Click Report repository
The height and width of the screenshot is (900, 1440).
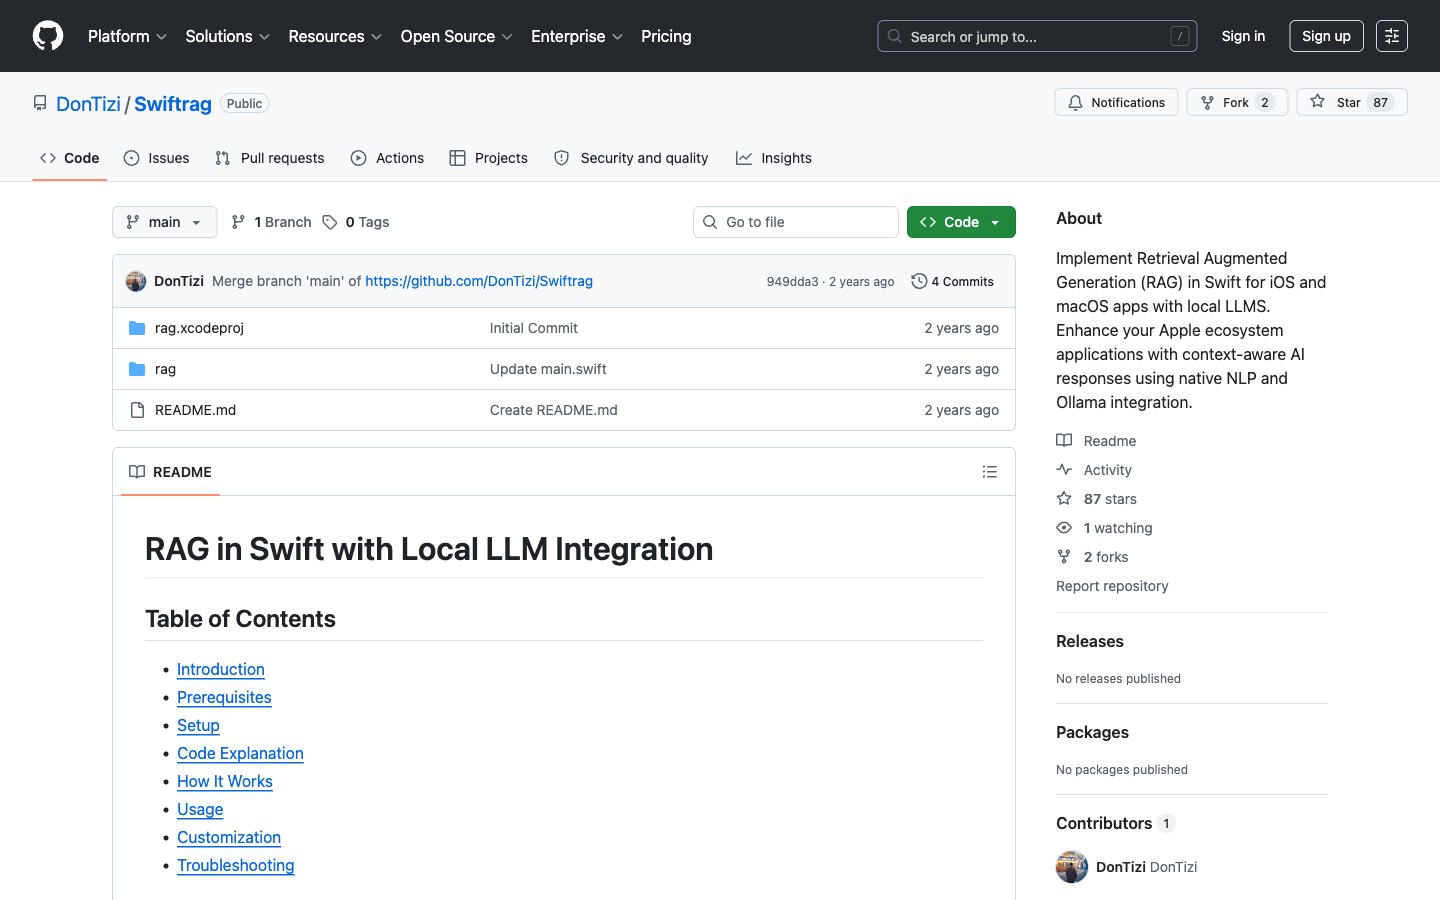click(x=1112, y=586)
